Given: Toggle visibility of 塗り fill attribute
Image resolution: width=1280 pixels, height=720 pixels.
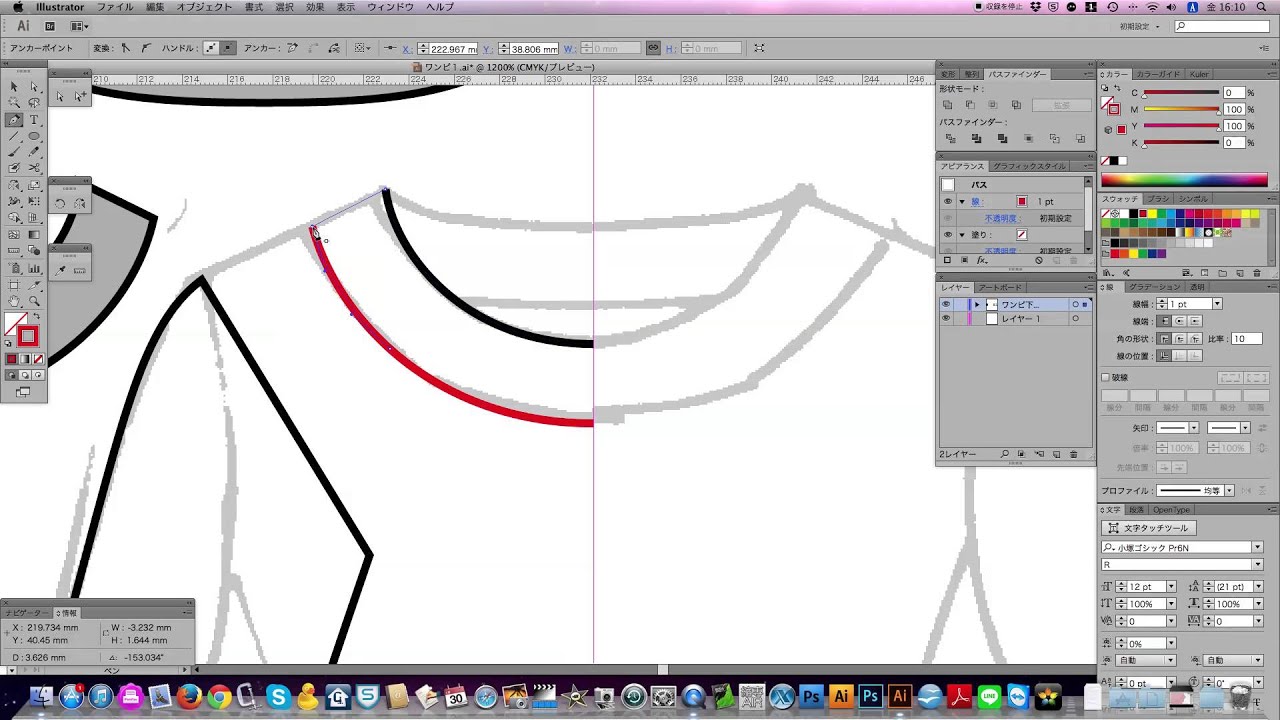Looking at the screenshot, I should pyautogui.click(x=948, y=235).
